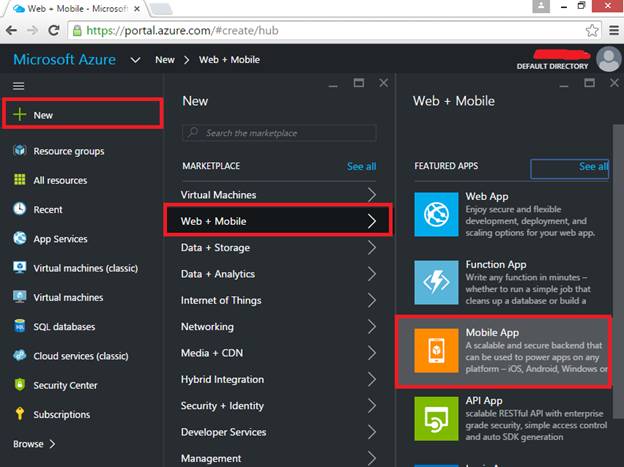Click the browser forward arrow
The width and height of the screenshot is (624, 467).
[x=33, y=30]
